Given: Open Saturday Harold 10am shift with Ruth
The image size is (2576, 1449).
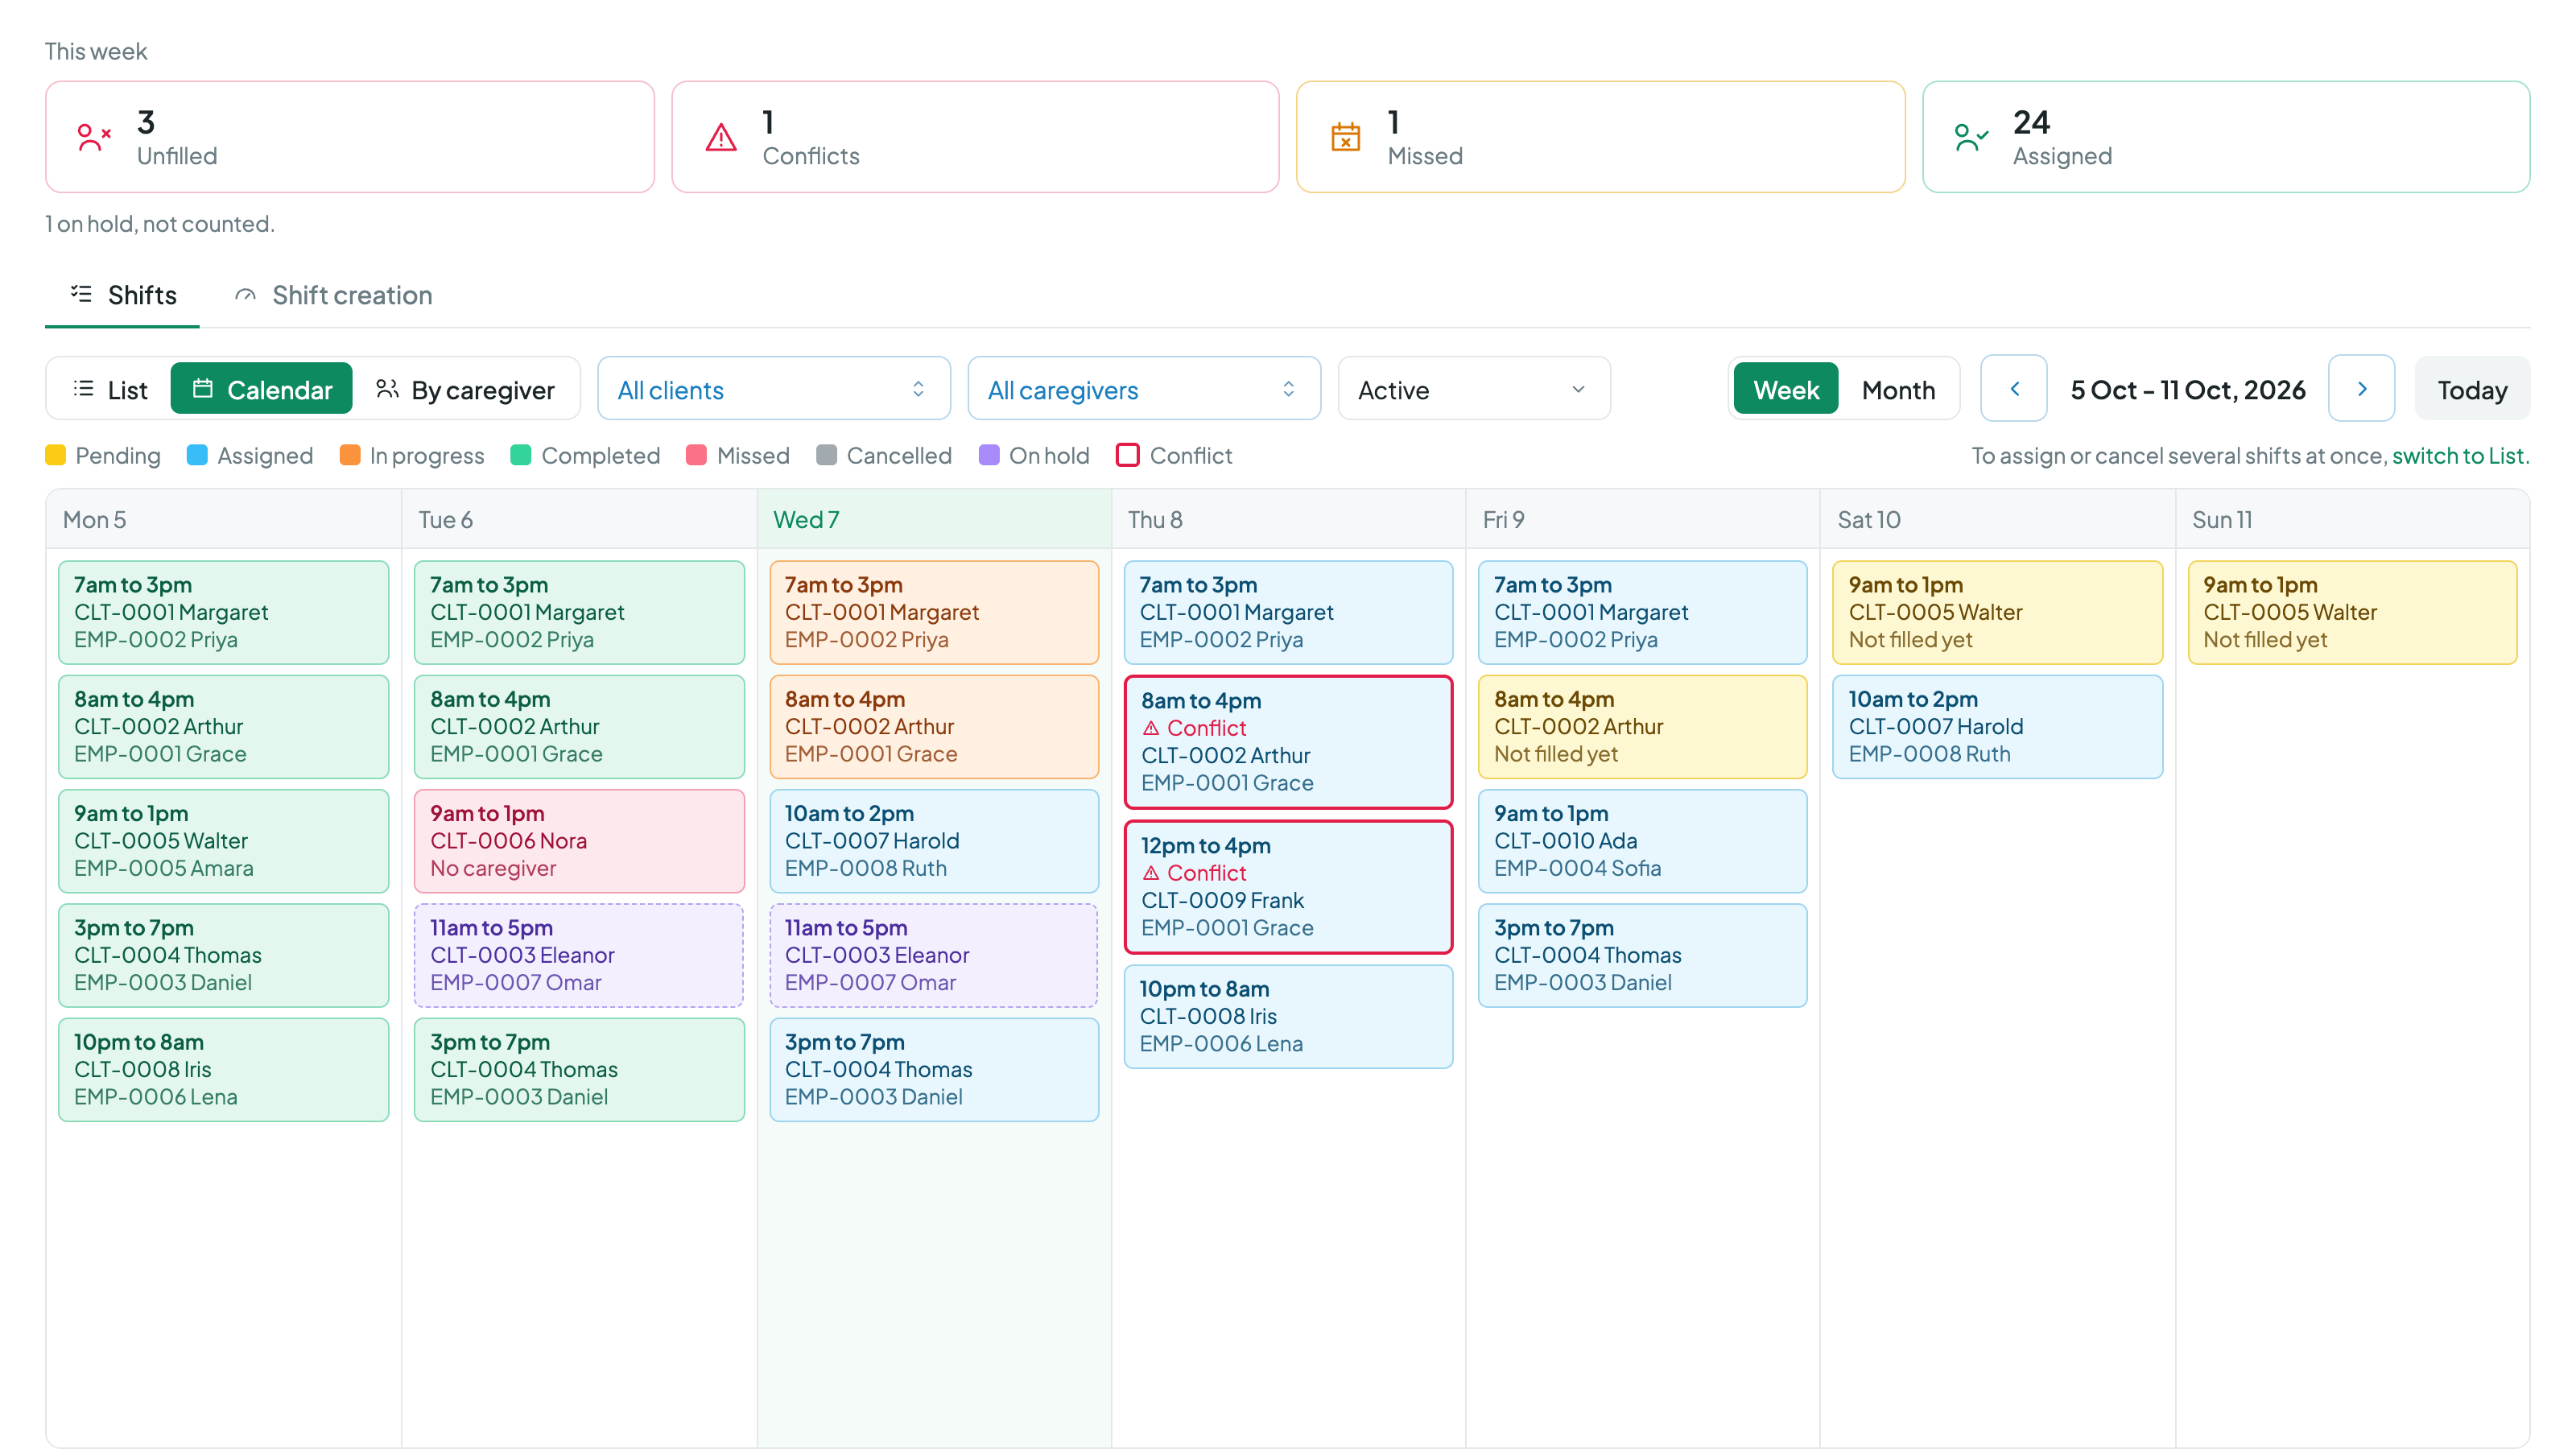Looking at the screenshot, I should (x=1997, y=727).
